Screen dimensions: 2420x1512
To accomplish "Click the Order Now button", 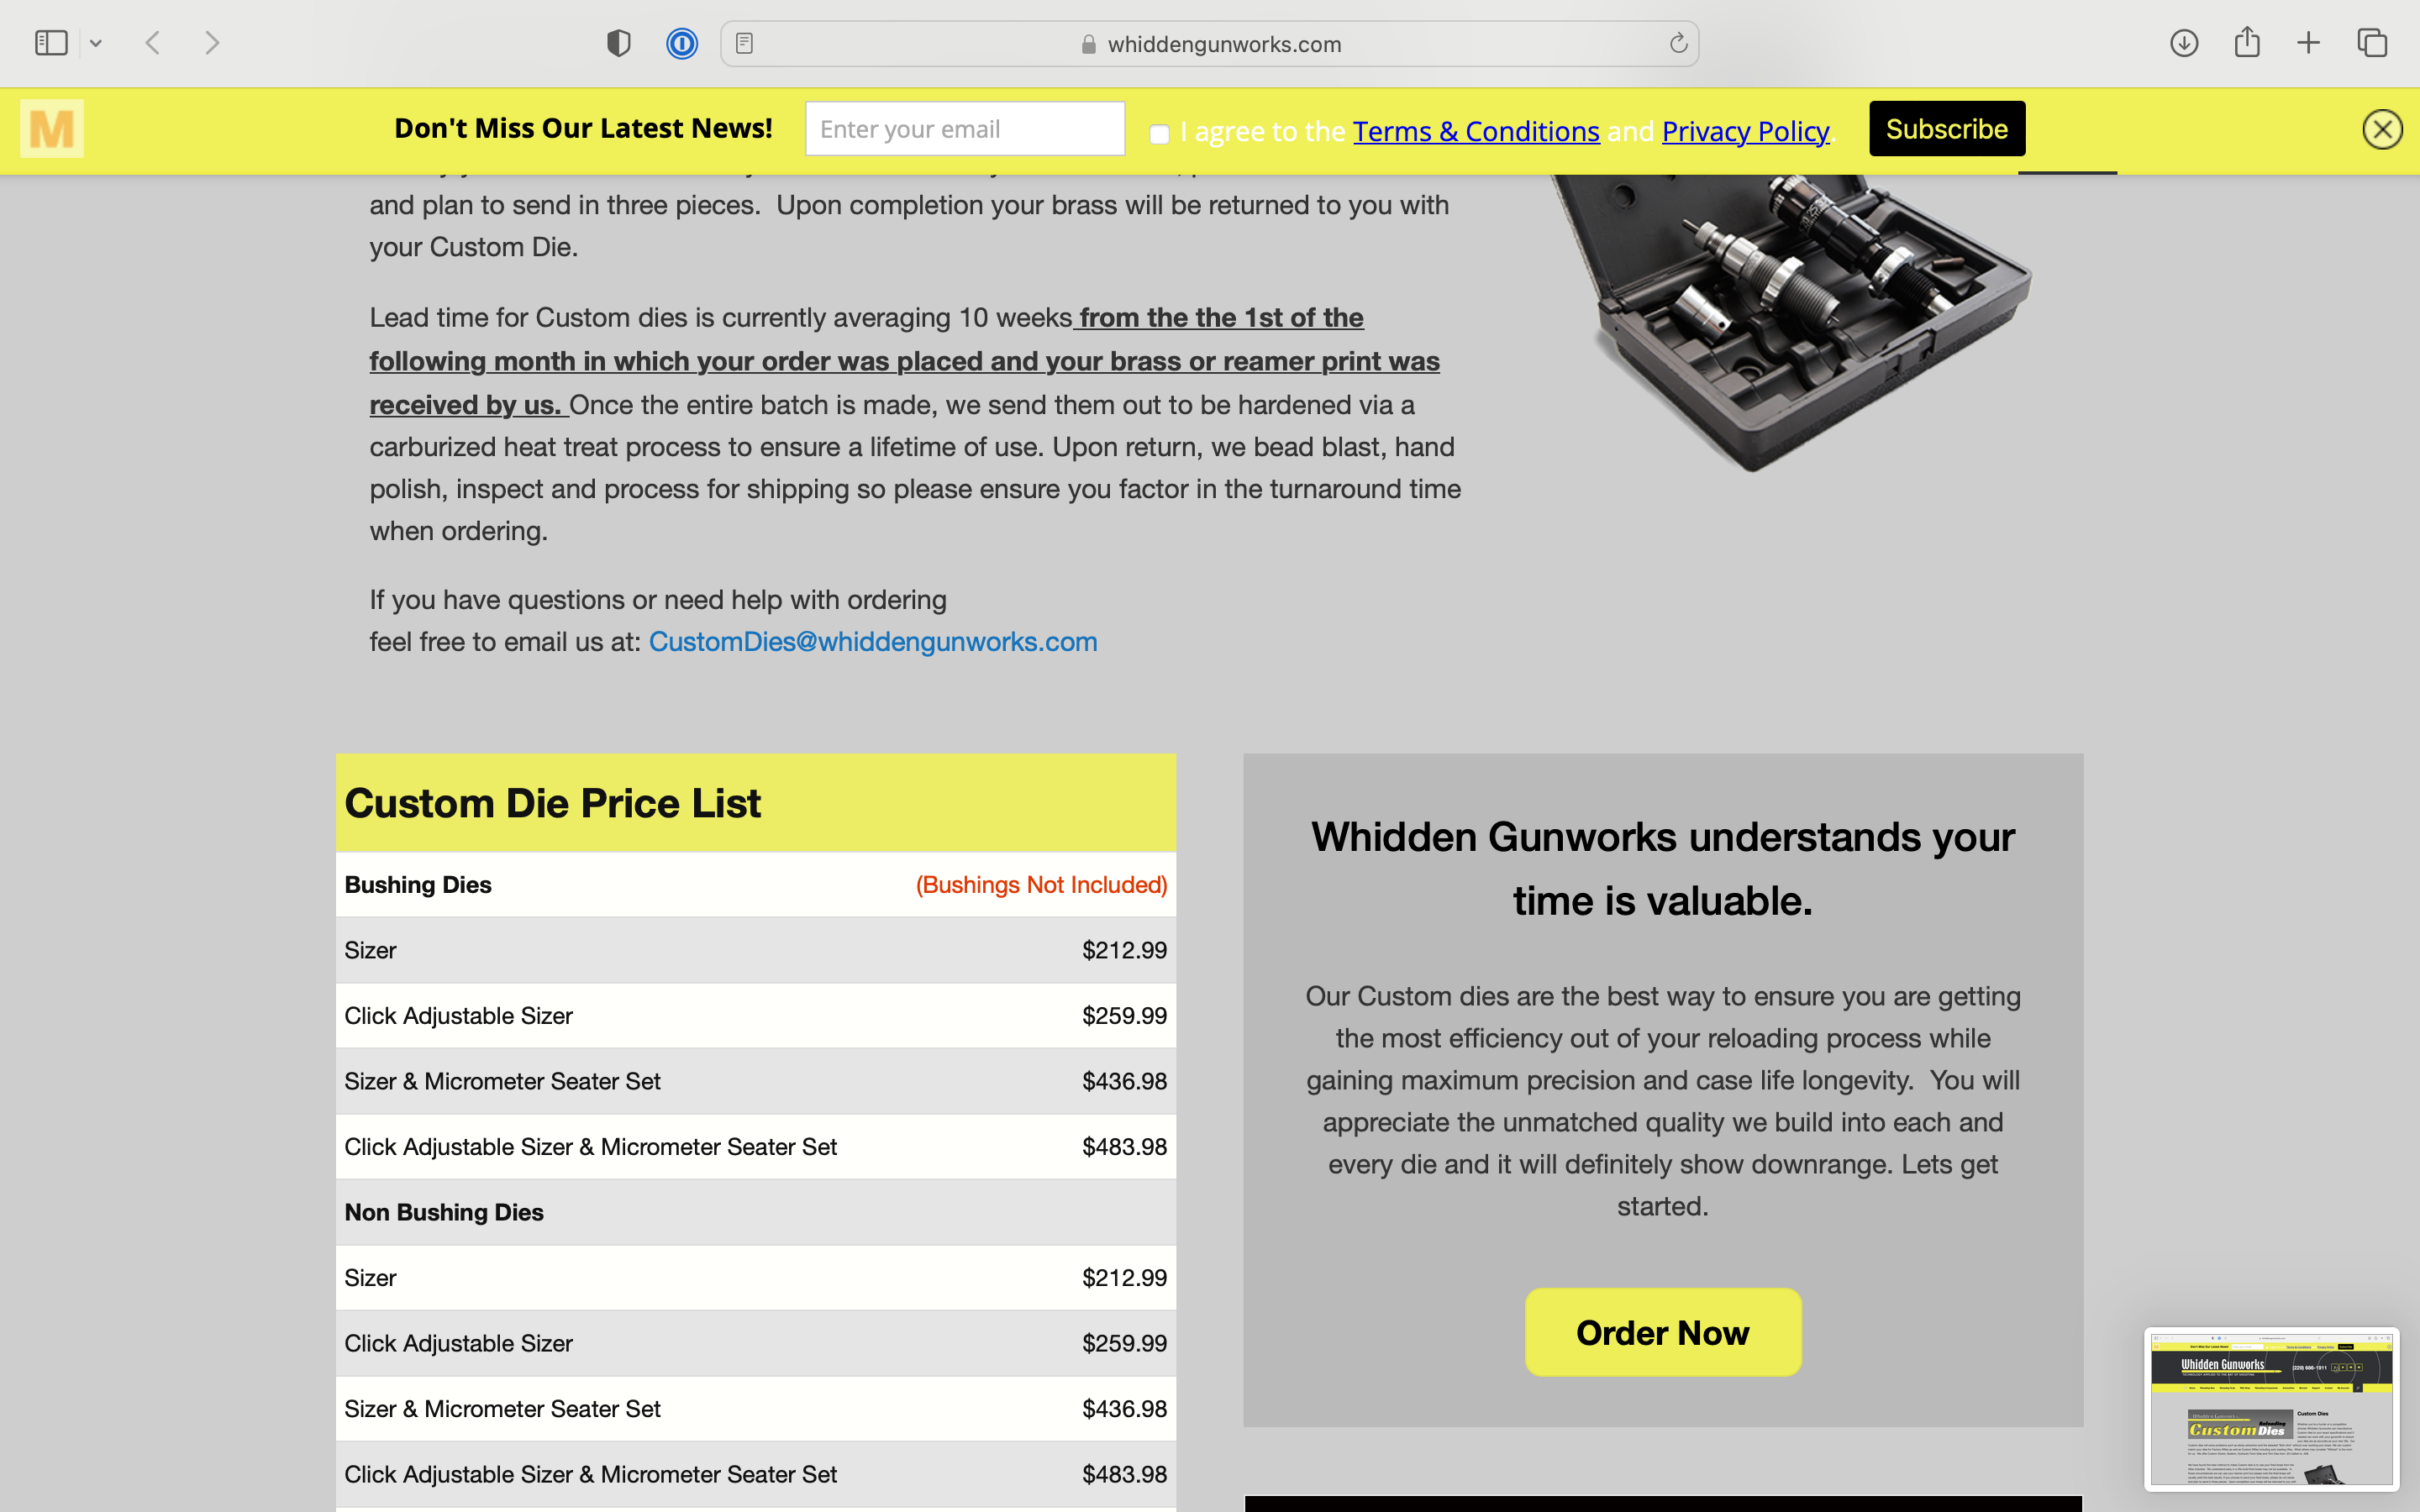I will tap(1663, 1332).
